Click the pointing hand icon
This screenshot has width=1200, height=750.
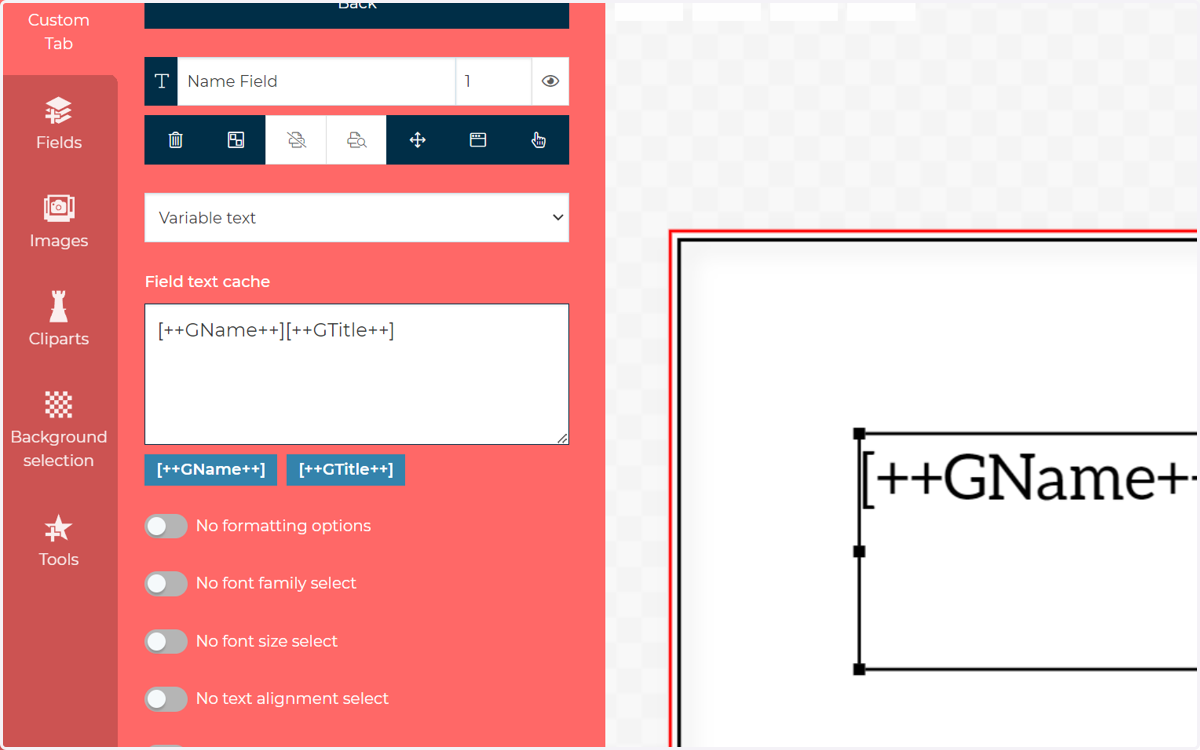pos(538,140)
